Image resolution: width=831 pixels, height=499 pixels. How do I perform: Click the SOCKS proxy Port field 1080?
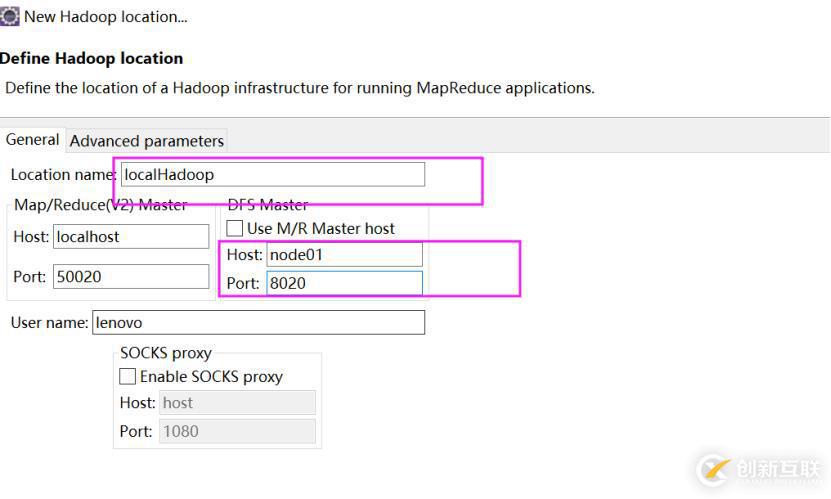tap(237, 432)
